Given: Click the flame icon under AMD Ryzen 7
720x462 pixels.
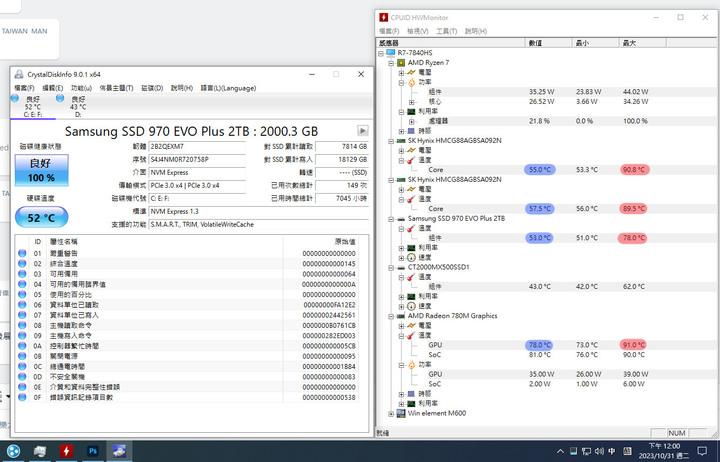Looking at the screenshot, I should (x=411, y=82).
